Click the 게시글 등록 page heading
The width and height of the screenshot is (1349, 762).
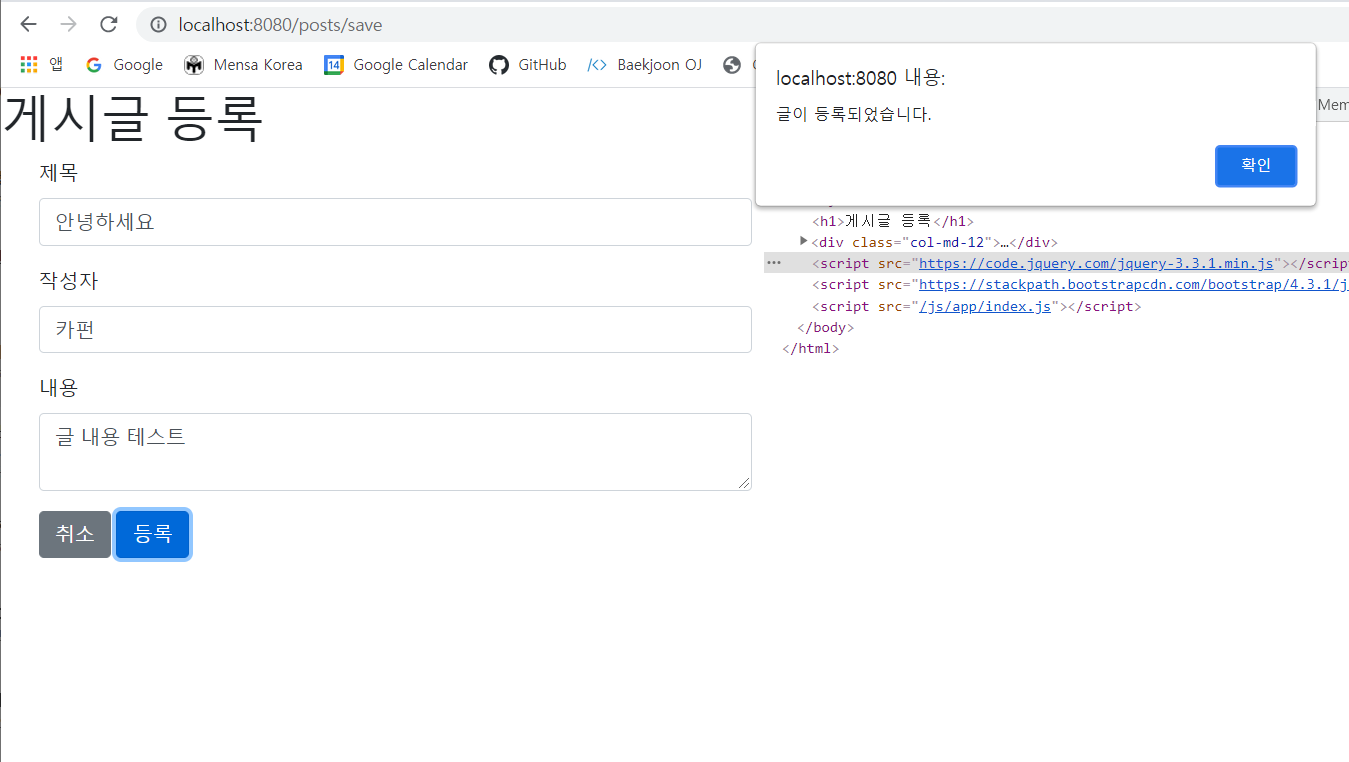[x=133, y=119]
